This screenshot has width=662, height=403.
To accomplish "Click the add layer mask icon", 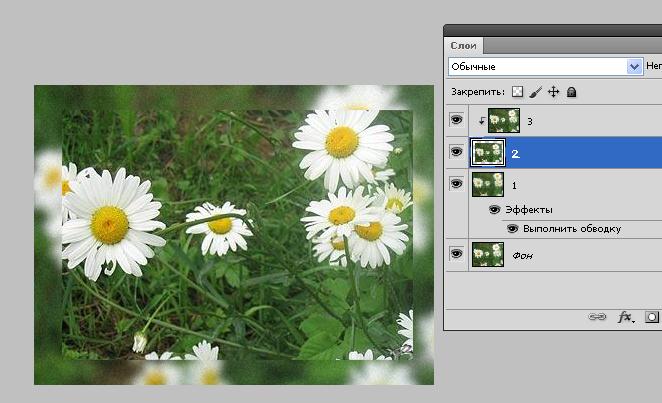I will click(652, 317).
